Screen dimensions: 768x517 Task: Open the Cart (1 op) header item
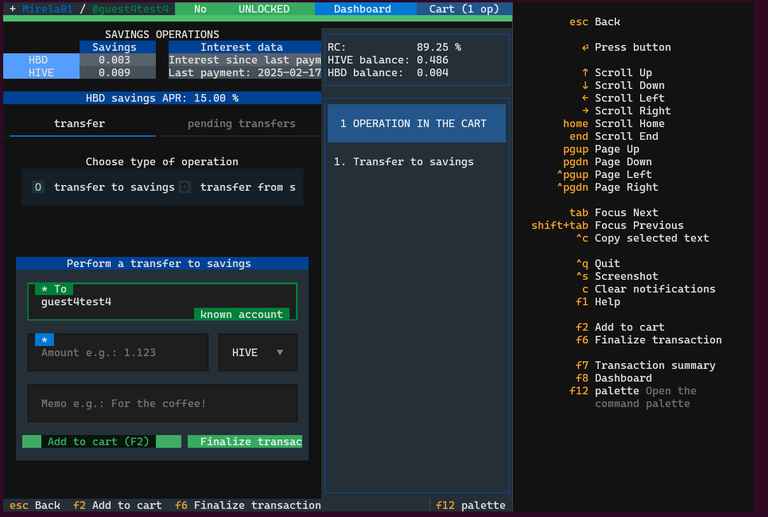pyautogui.click(x=464, y=9)
